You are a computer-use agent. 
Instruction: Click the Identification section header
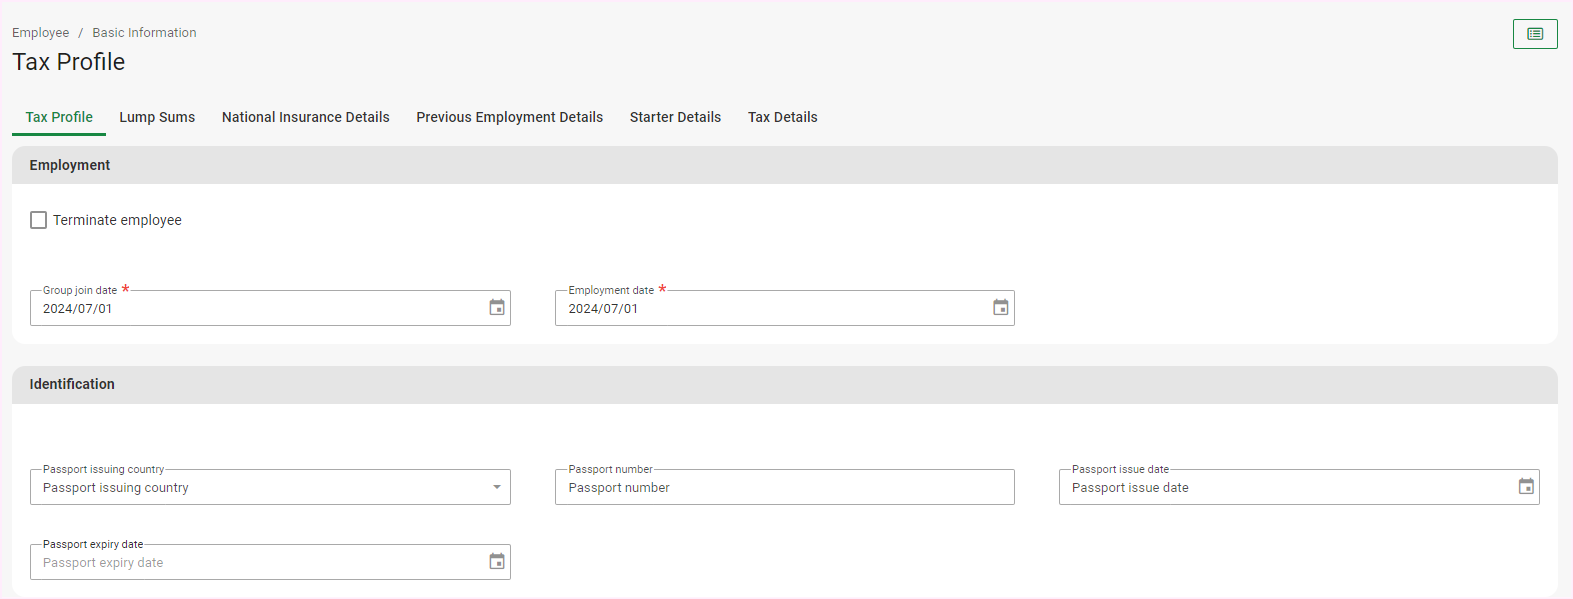[72, 384]
